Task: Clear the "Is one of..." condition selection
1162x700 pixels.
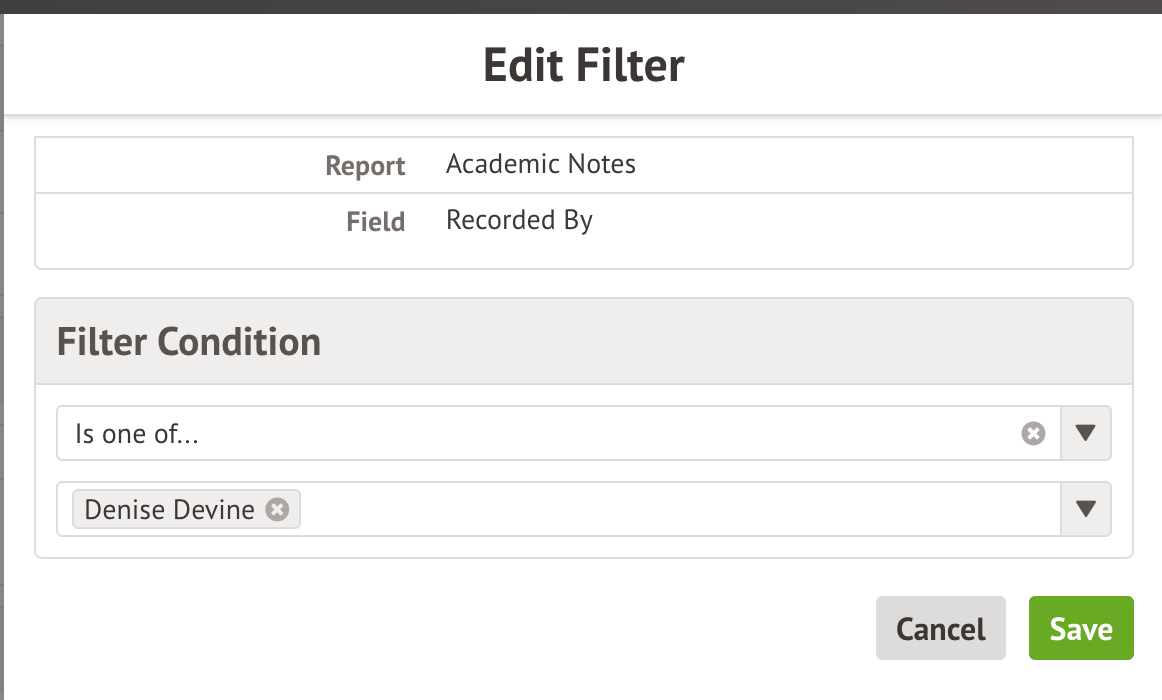Action: pyautogui.click(x=1033, y=433)
